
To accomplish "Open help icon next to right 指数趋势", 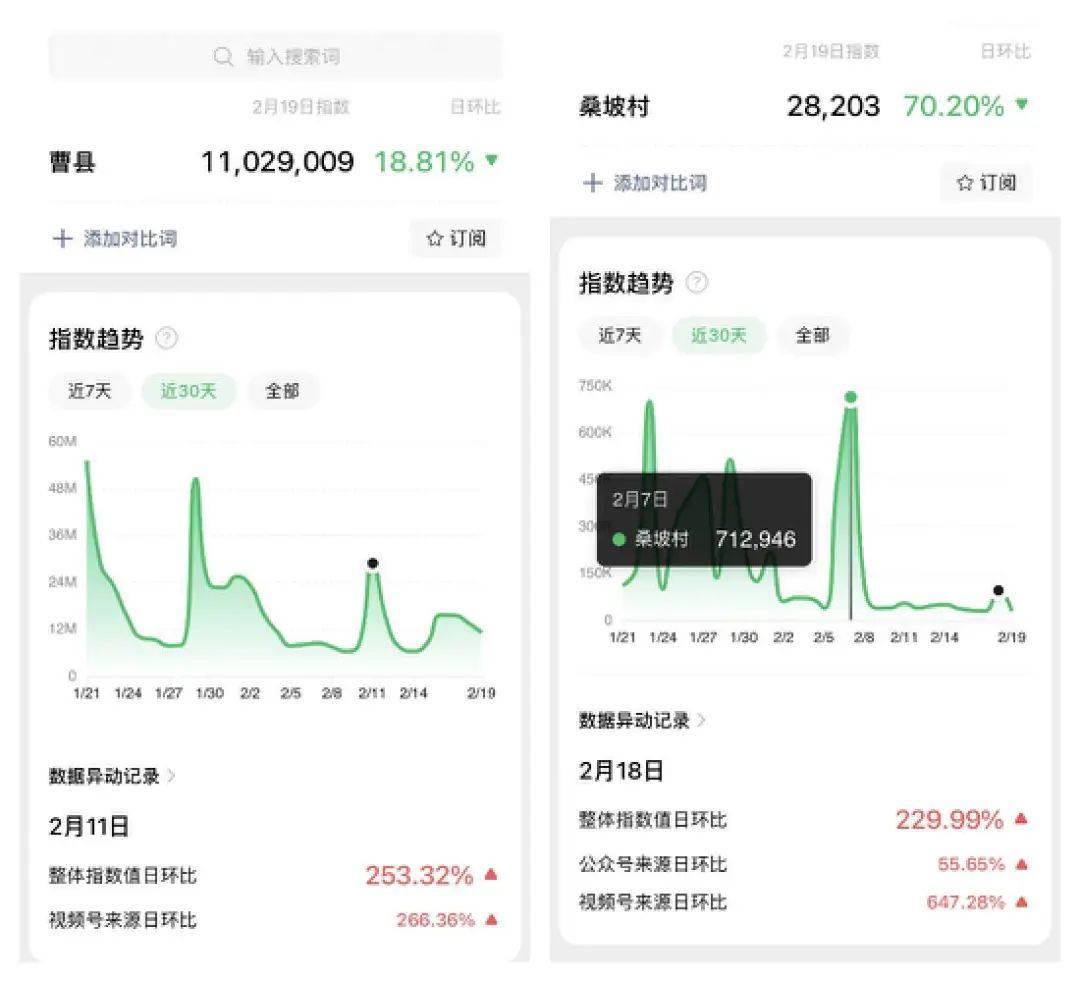I will click(697, 283).
